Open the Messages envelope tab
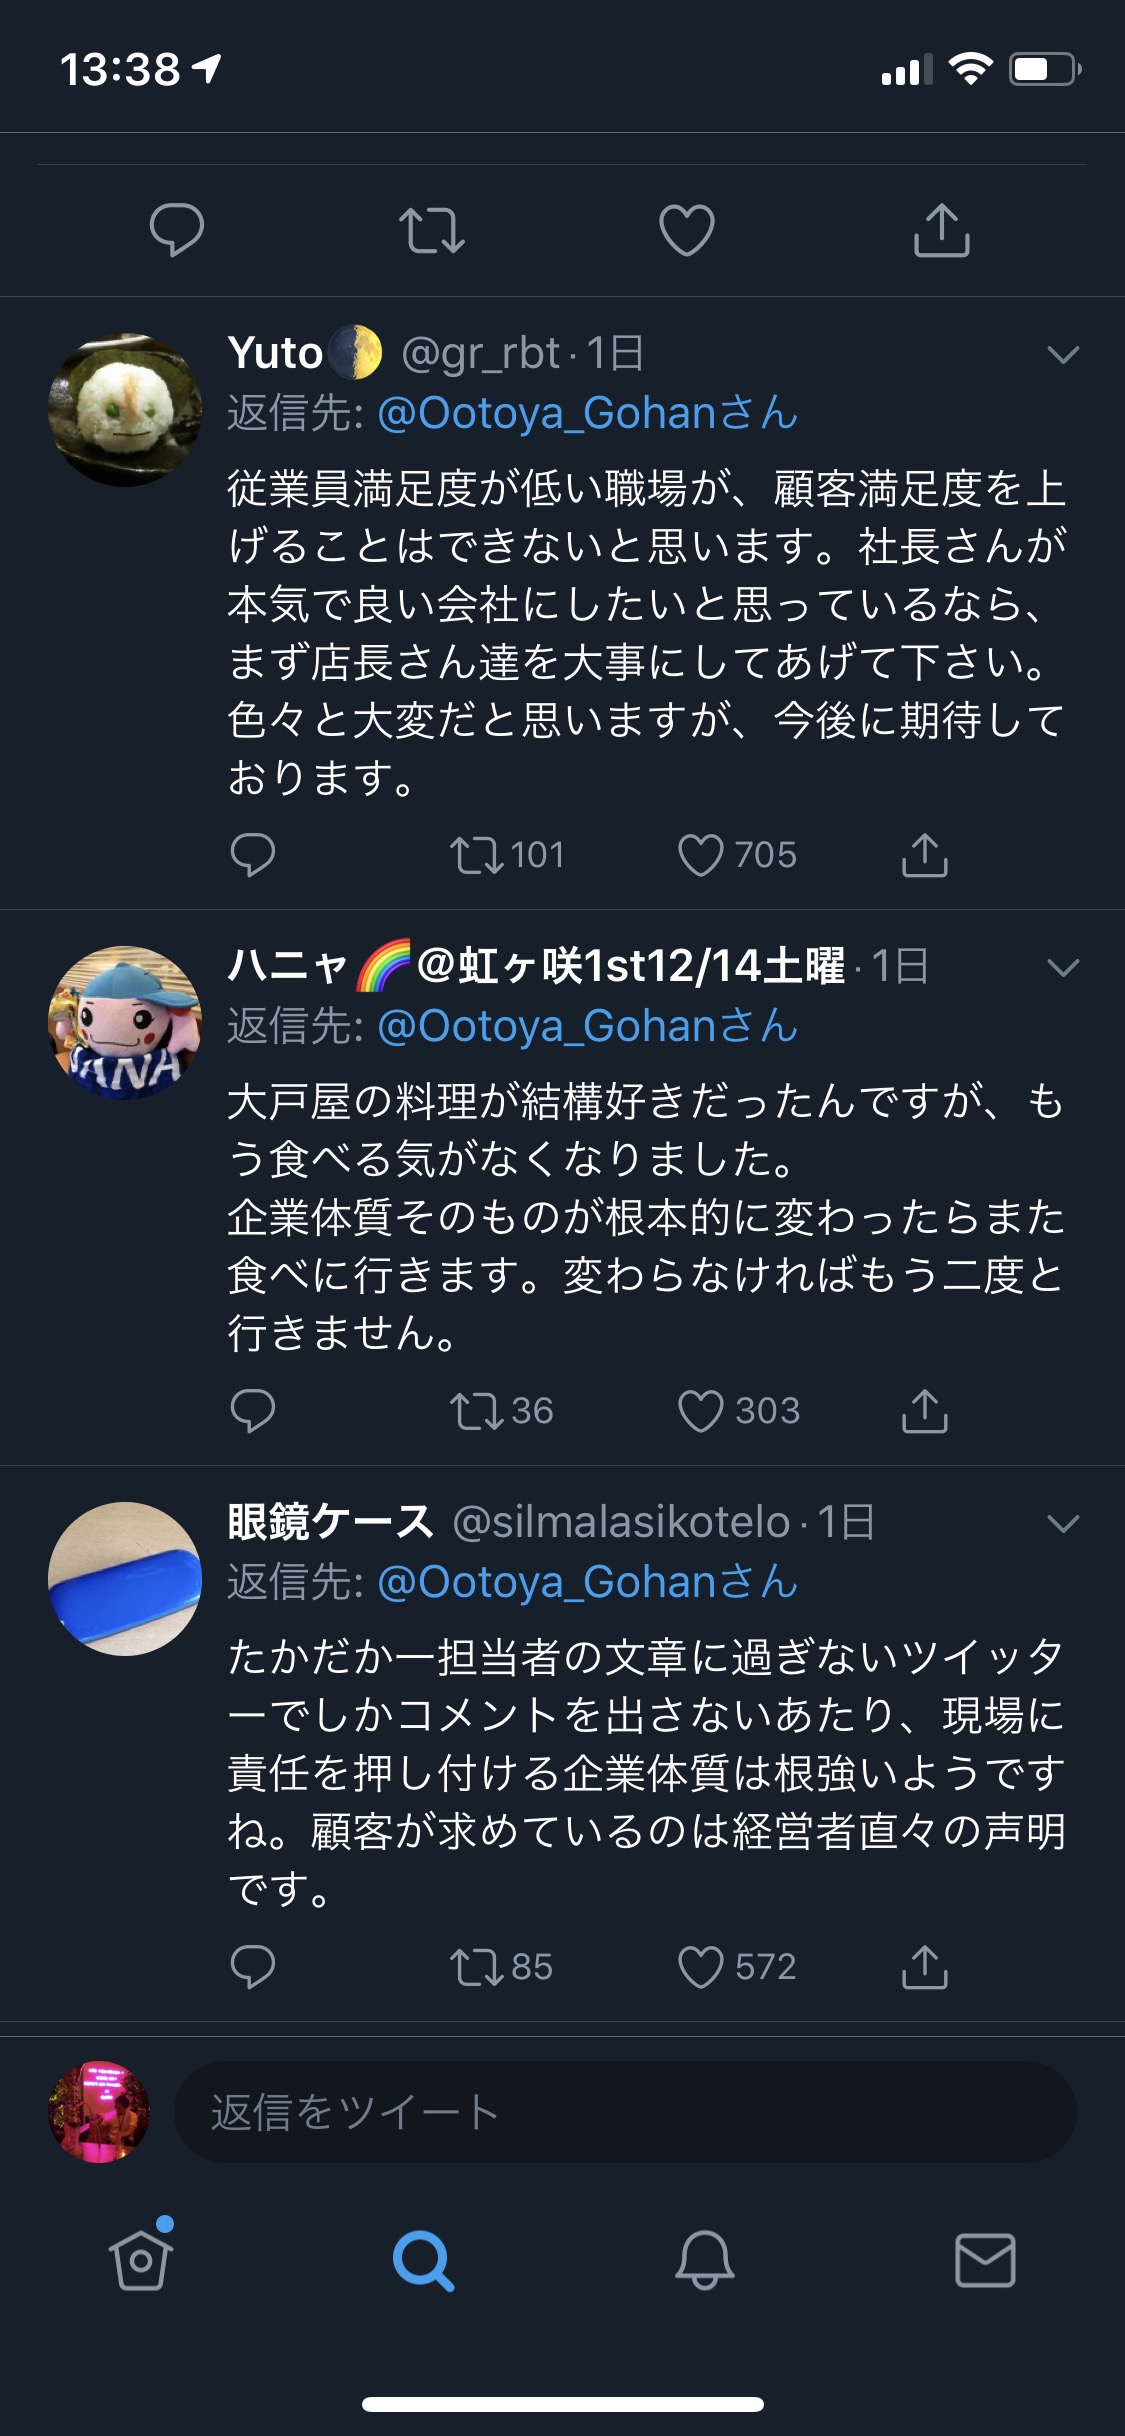This screenshot has width=1125, height=2436. coord(986,2259)
